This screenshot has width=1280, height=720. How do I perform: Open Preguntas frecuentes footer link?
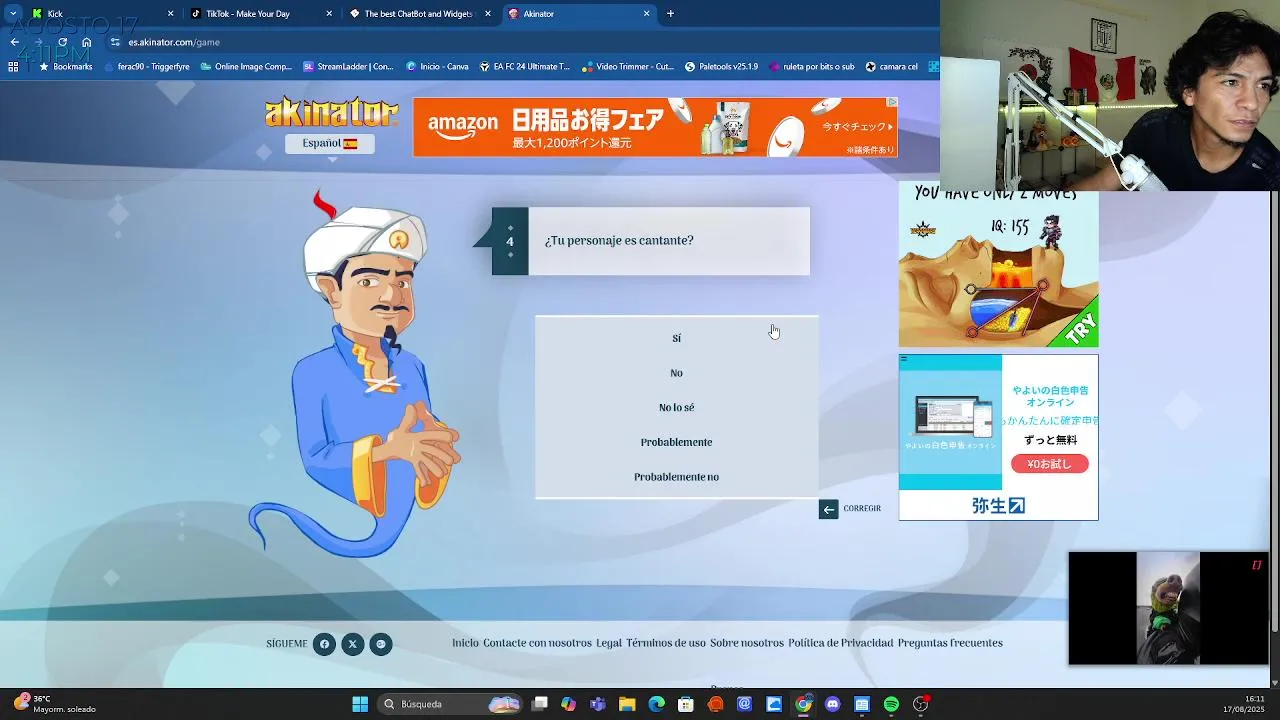[x=950, y=643]
